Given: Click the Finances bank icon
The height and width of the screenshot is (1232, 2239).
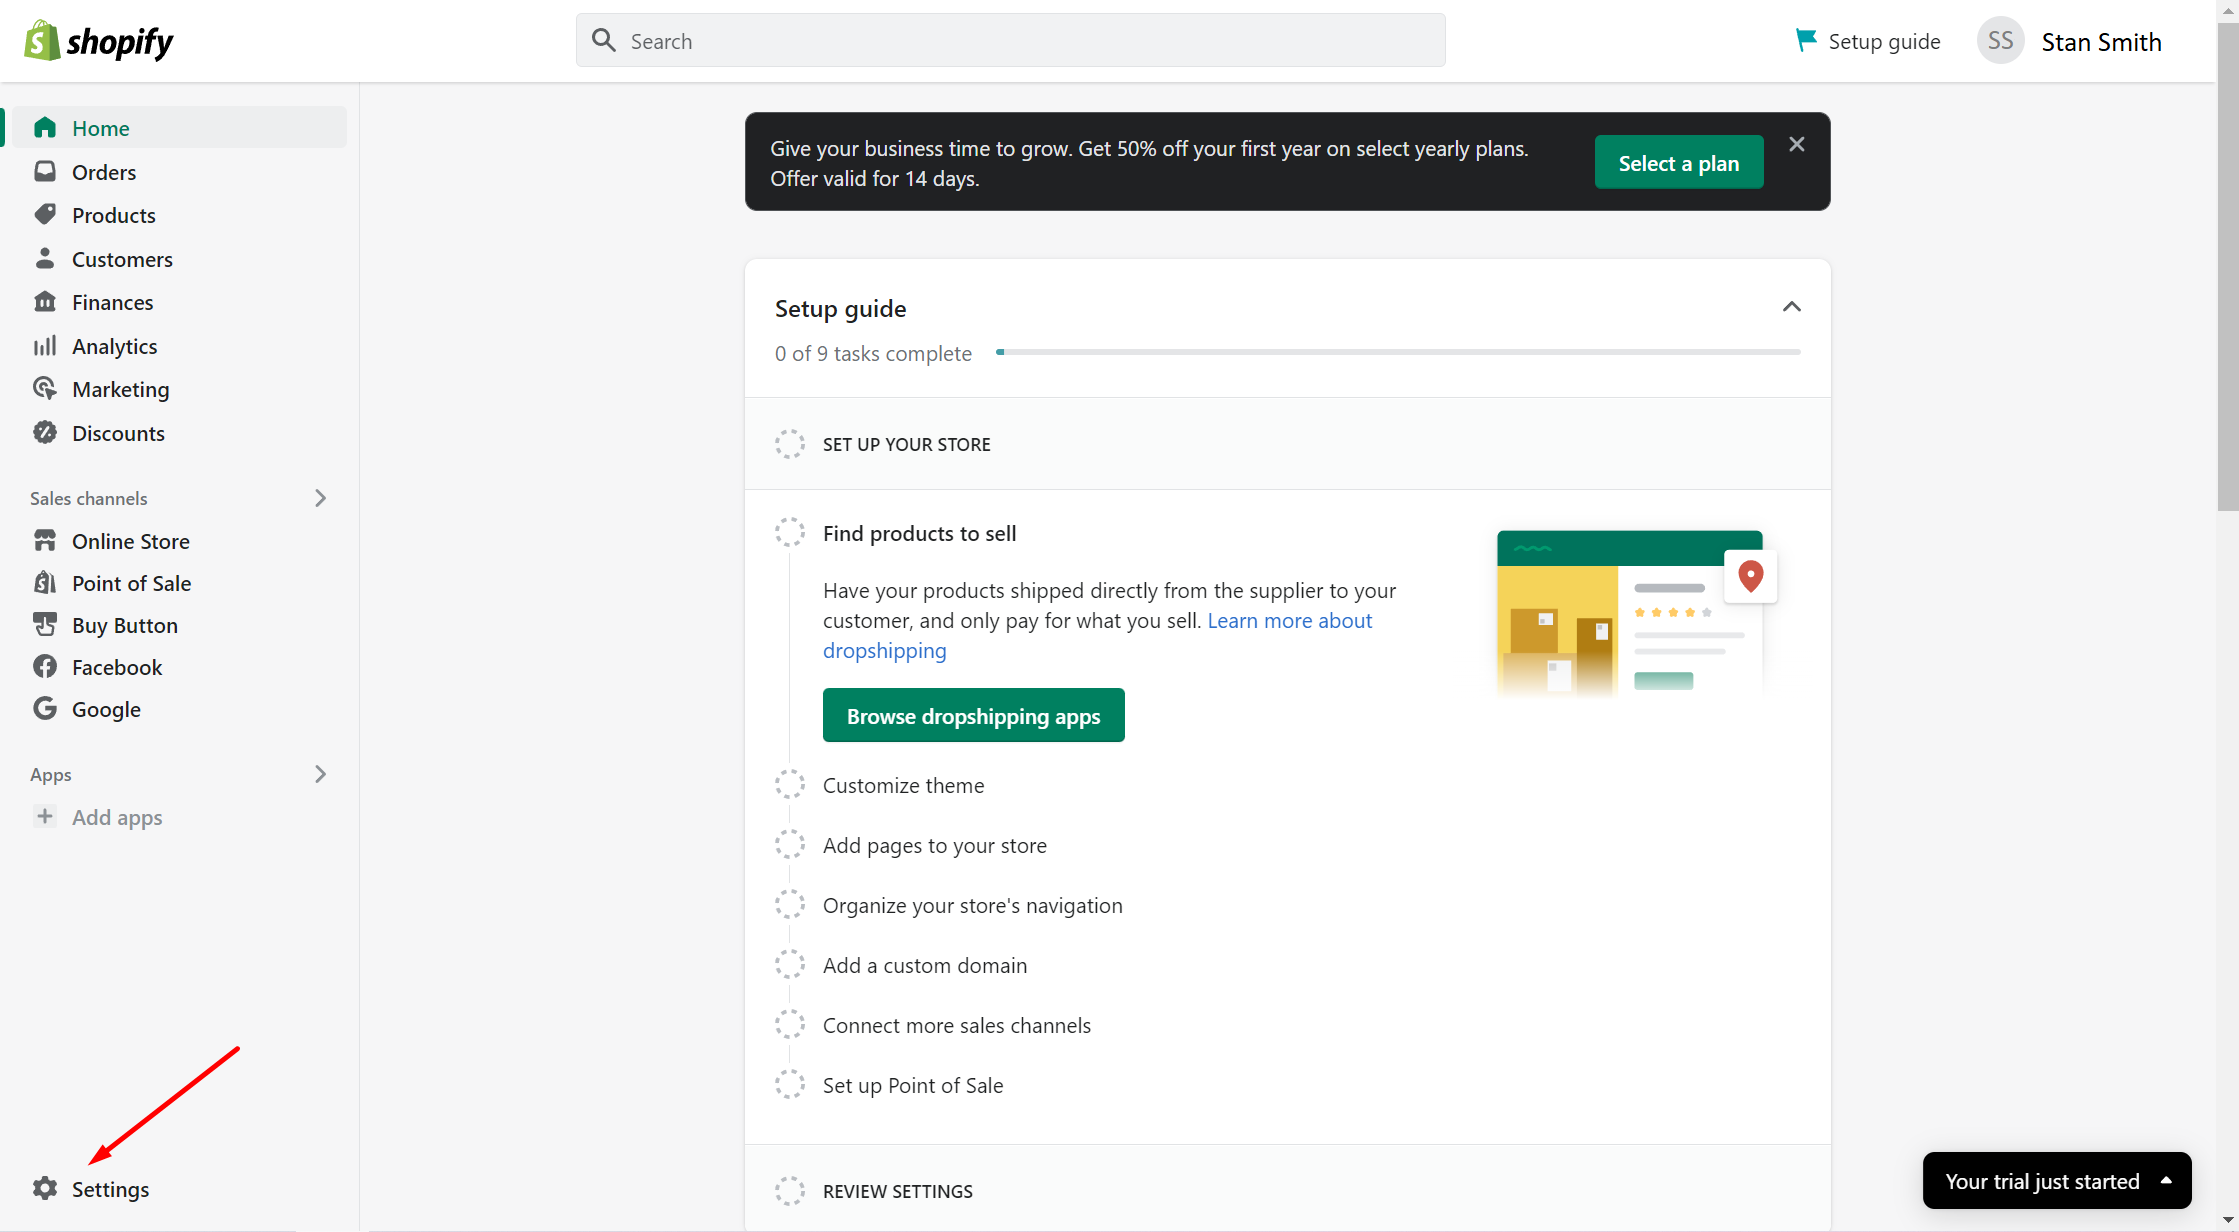Looking at the screenshot, I should coord(45,302).
